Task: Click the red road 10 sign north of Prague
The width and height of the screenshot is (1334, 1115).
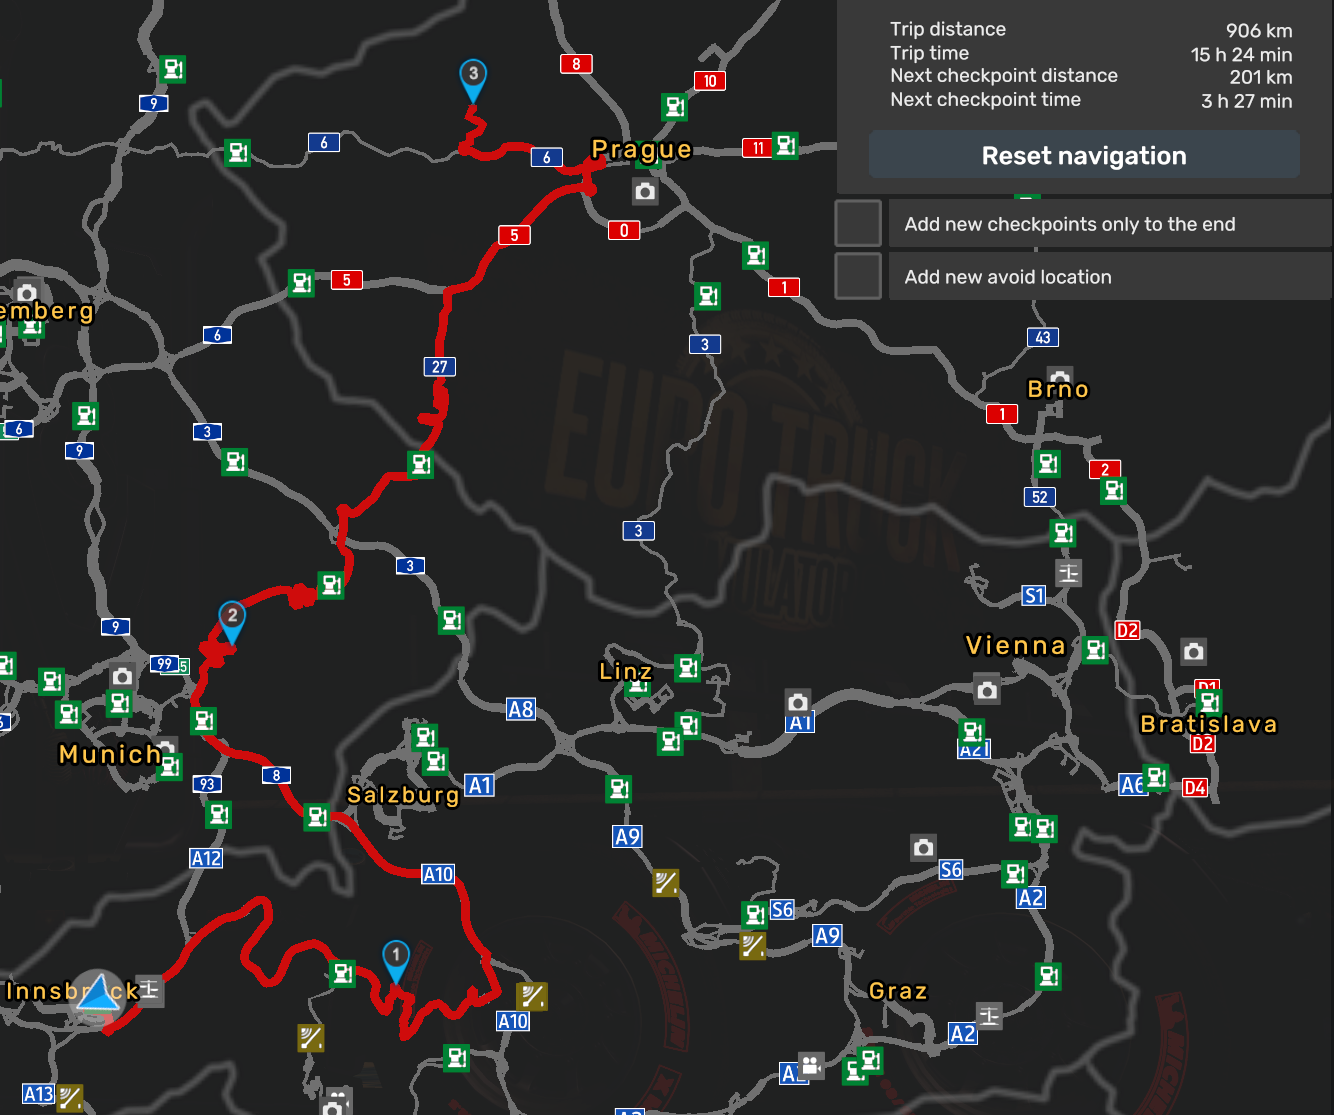Action: (710, 81)
